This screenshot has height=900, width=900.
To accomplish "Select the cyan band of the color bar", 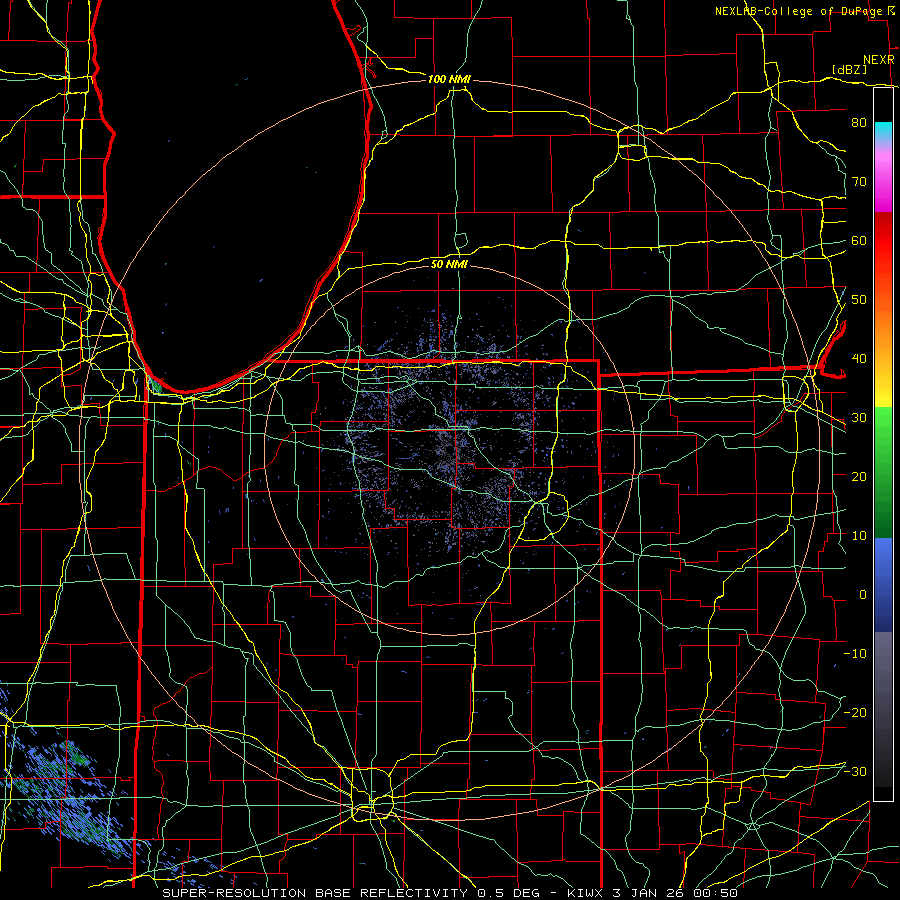I will tap(883, 133).
